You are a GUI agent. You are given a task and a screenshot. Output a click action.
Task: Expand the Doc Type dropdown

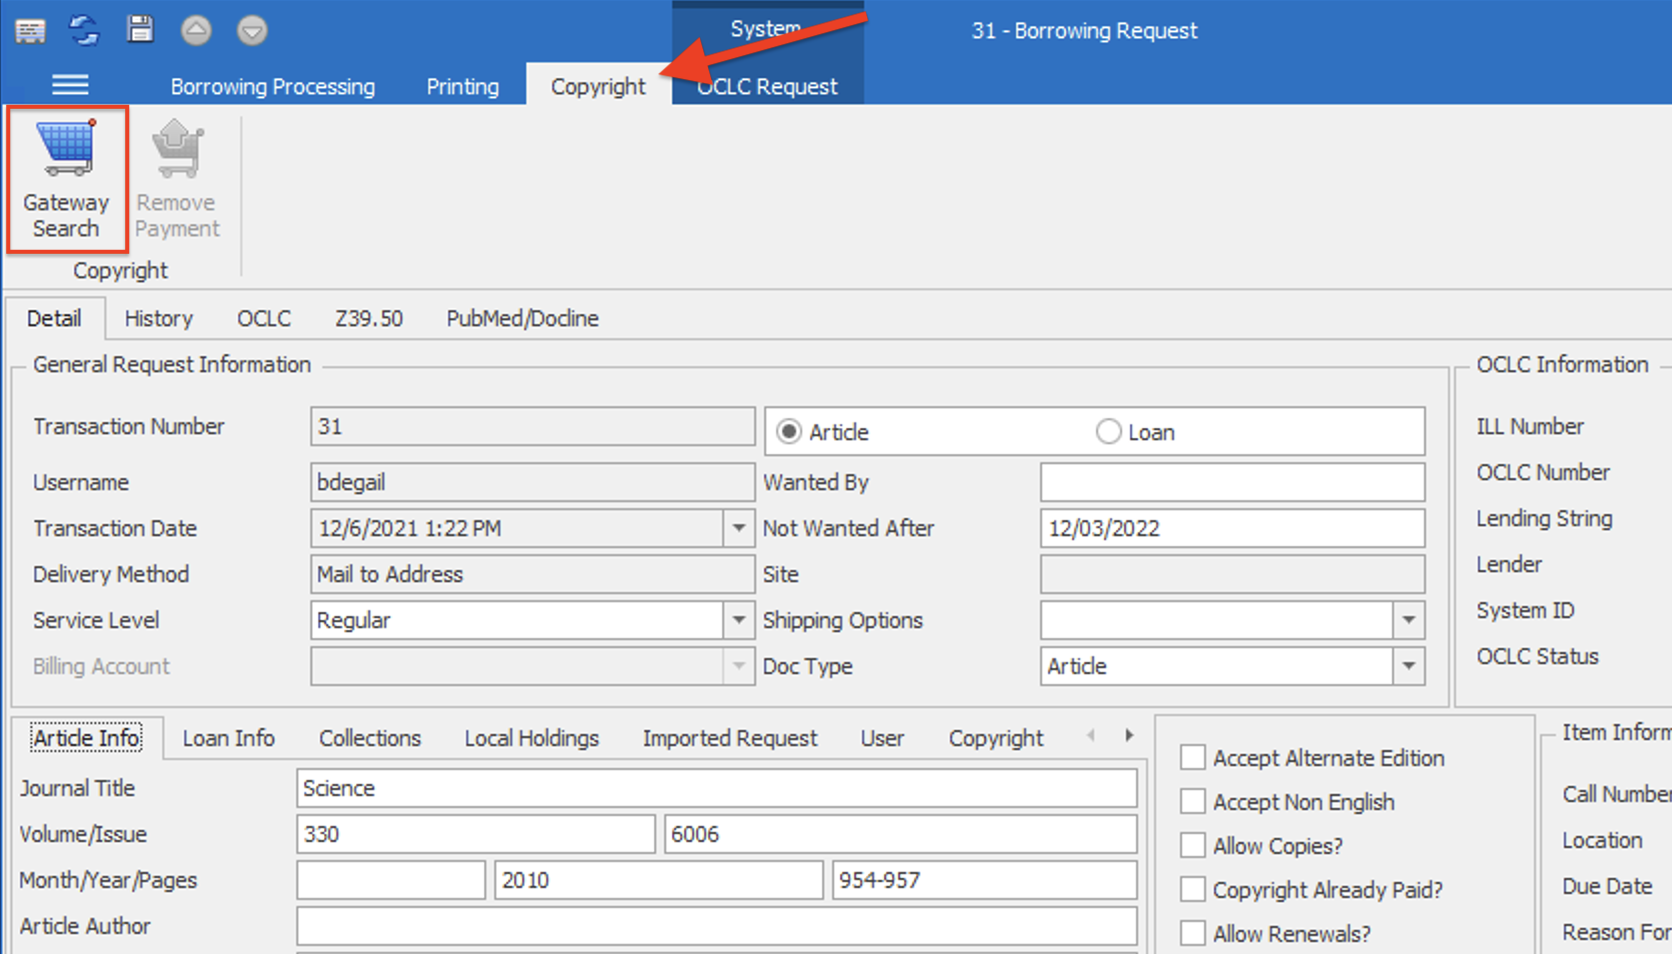[x=1410, y=666]
